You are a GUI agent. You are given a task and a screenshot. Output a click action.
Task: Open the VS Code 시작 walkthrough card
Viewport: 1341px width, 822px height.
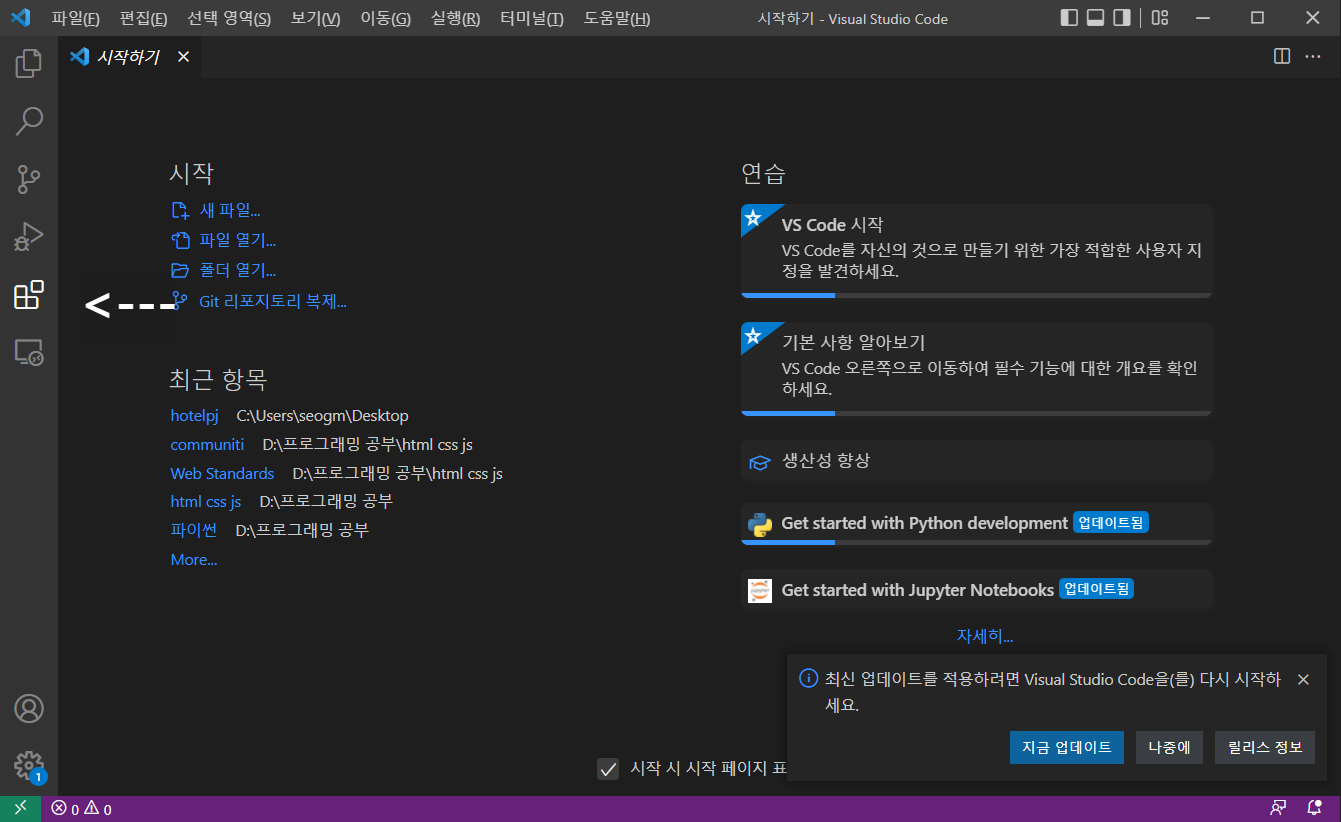[976, 250]
